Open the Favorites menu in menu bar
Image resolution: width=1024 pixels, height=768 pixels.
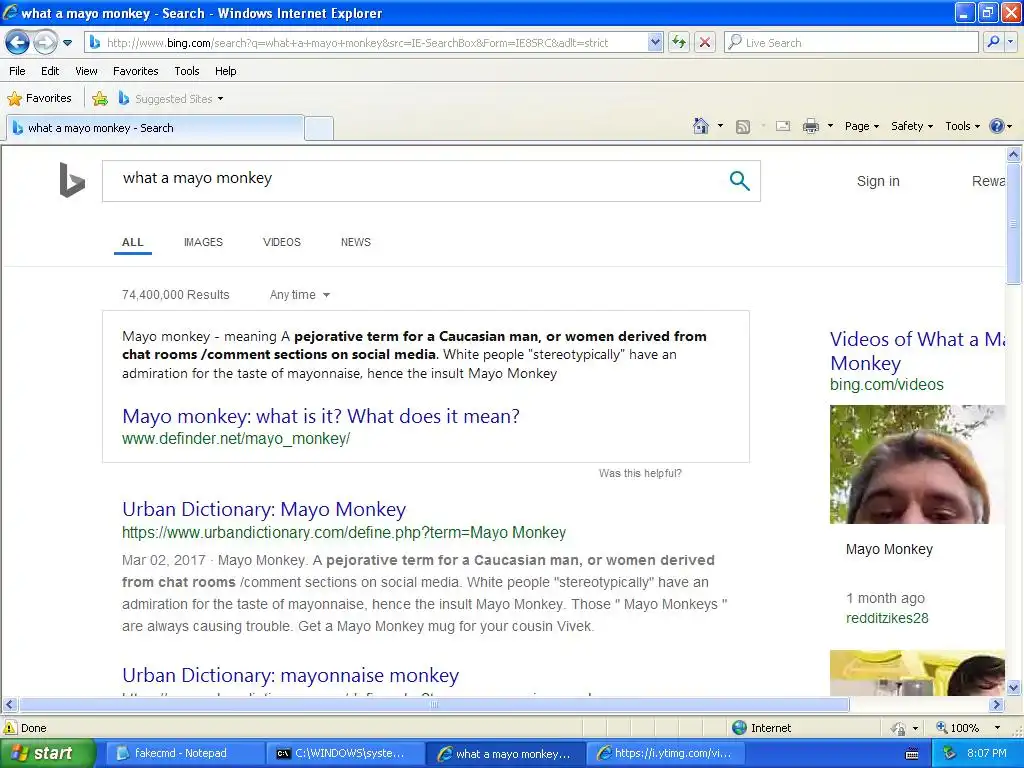pyautogui.click(x=135, y=71)
